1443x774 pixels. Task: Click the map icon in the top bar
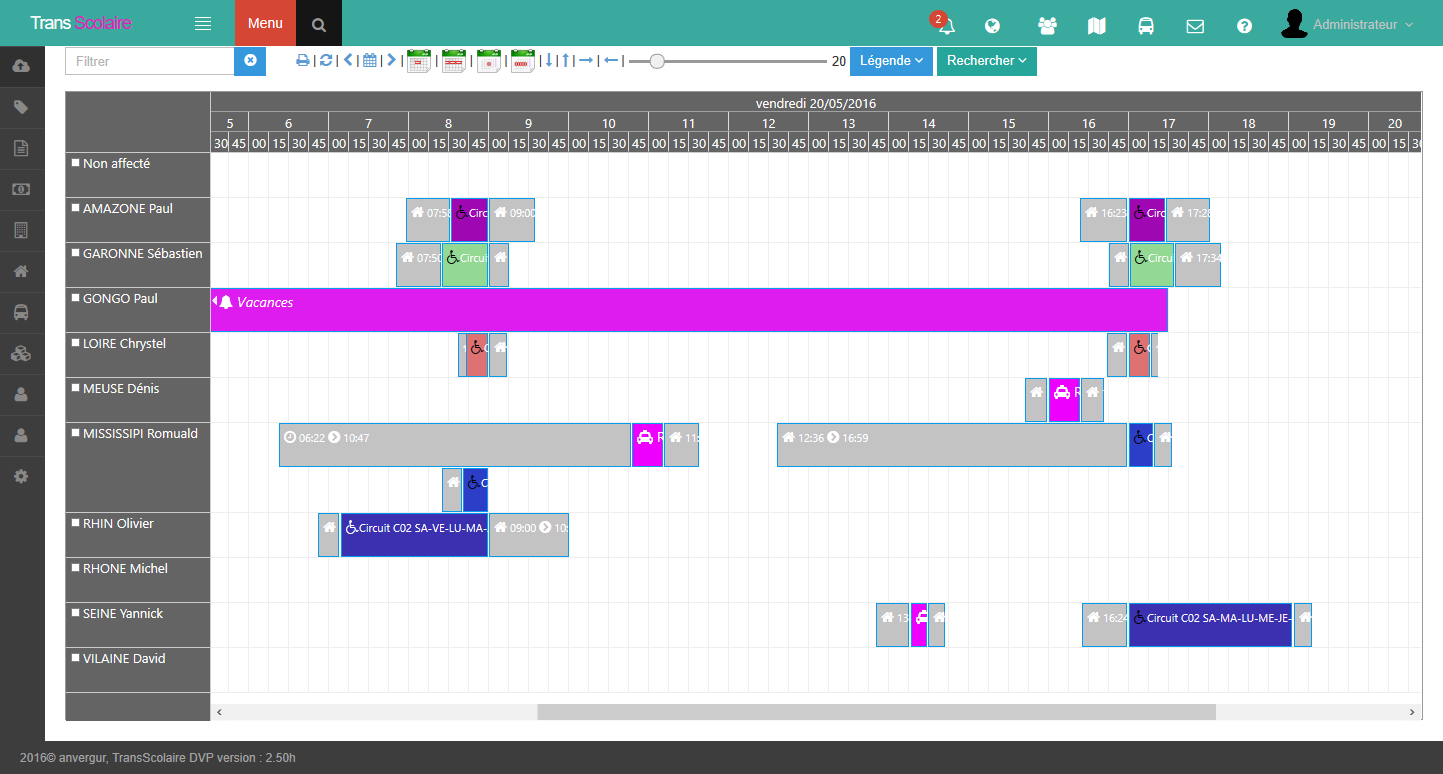pyautogui.click(x=1097, y=26)
